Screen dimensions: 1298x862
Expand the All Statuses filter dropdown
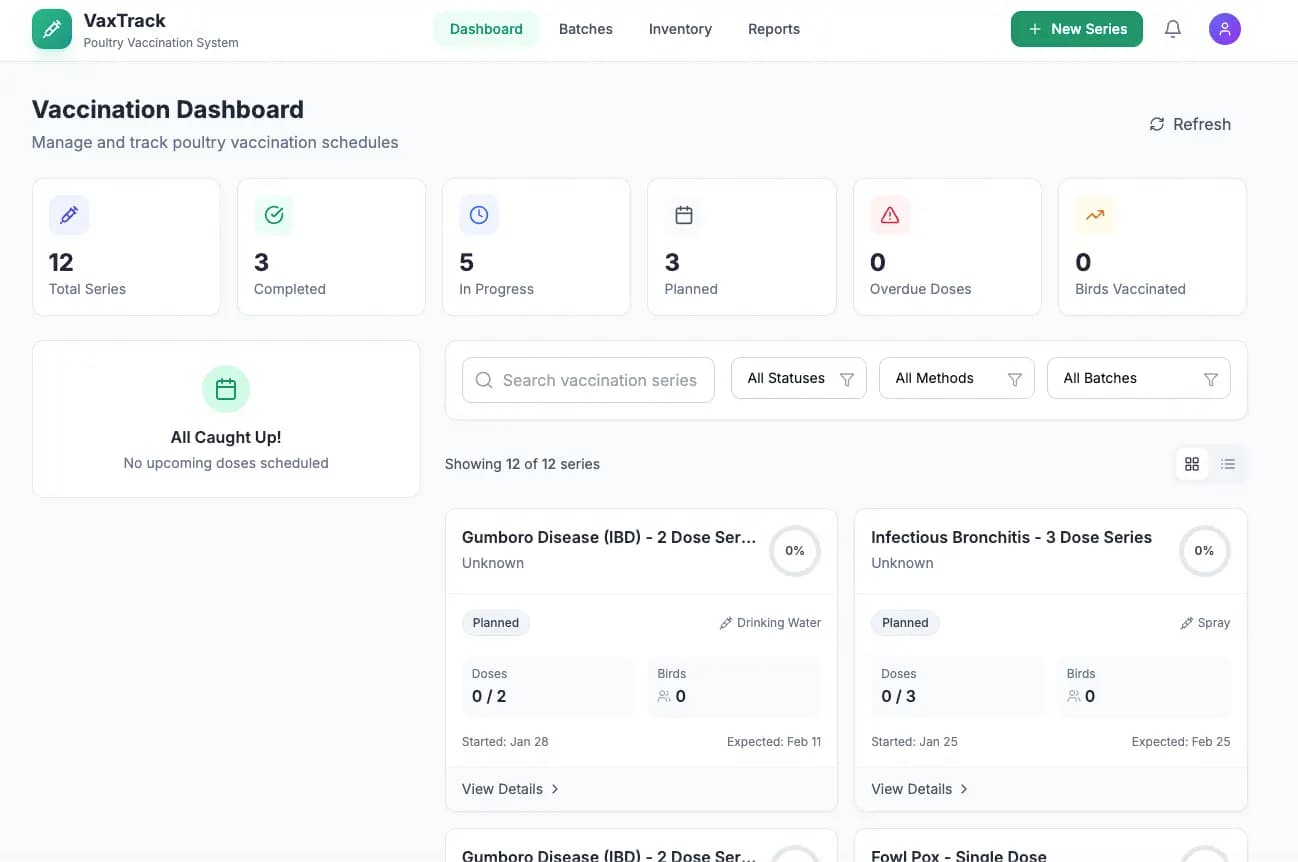click(x=798, y=379)
